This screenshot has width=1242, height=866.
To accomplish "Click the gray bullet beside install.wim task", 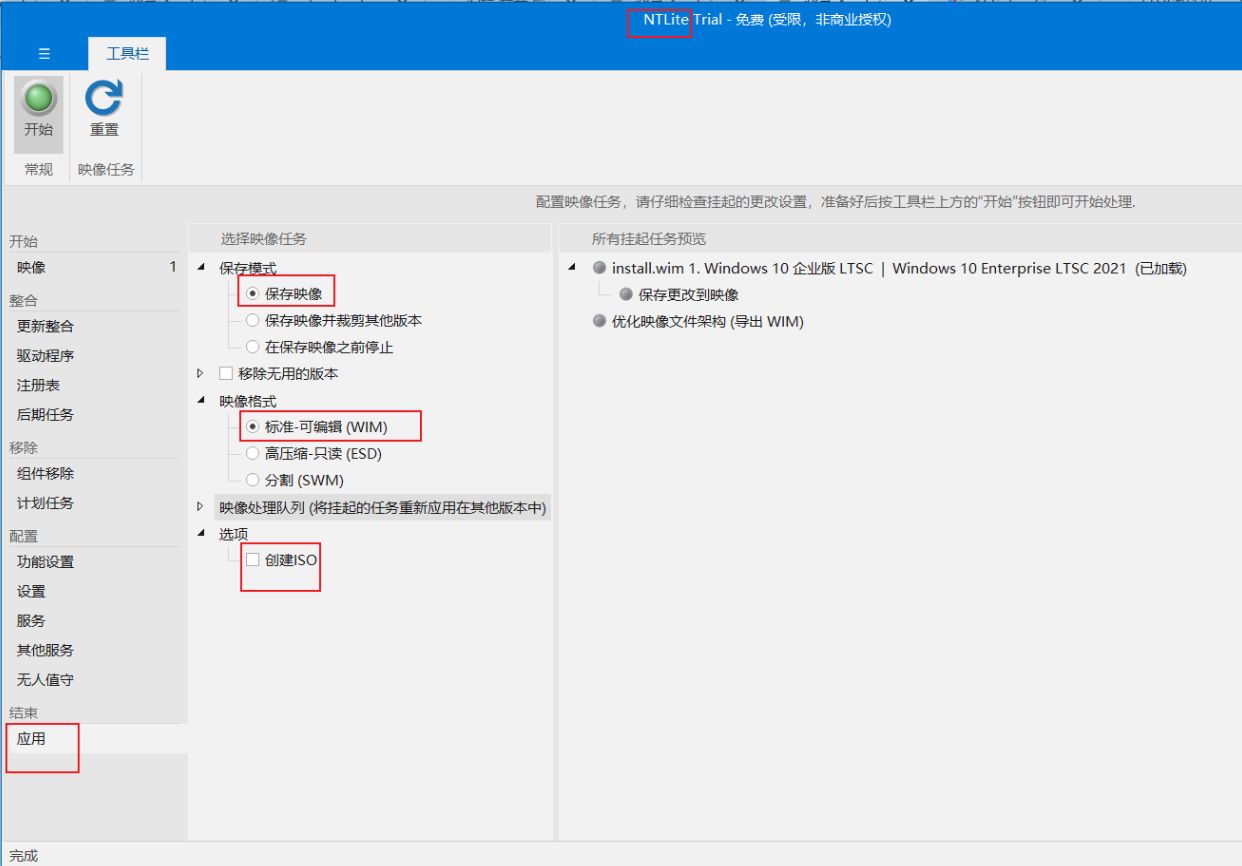I will [x=600, y=268].
